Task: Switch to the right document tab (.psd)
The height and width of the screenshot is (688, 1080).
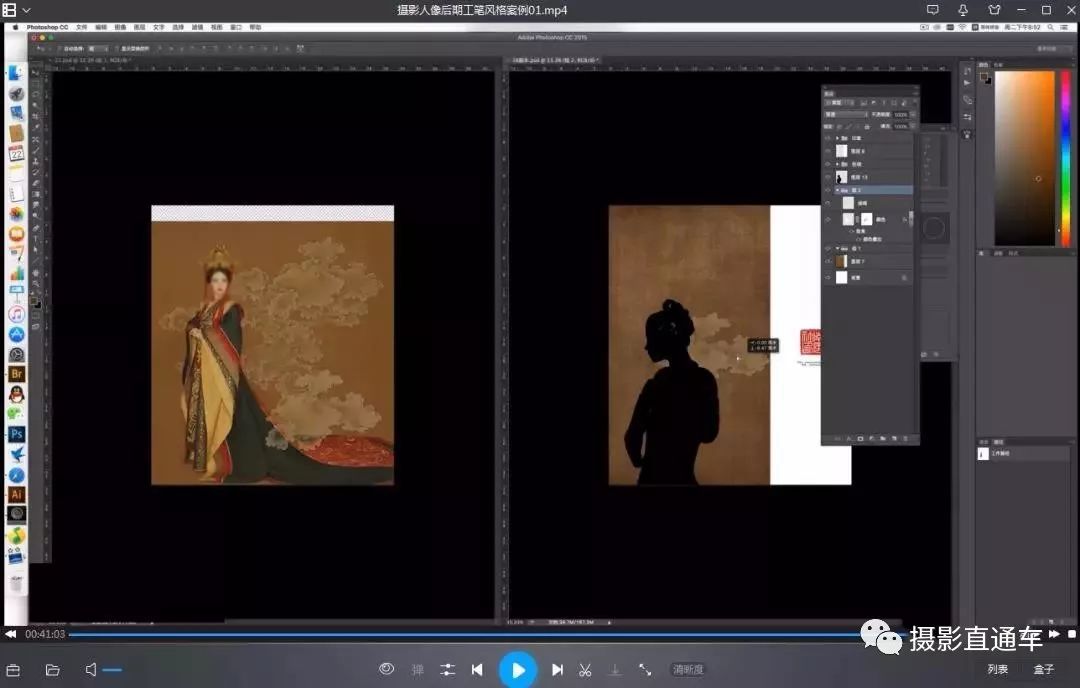Action: (555, 60)
